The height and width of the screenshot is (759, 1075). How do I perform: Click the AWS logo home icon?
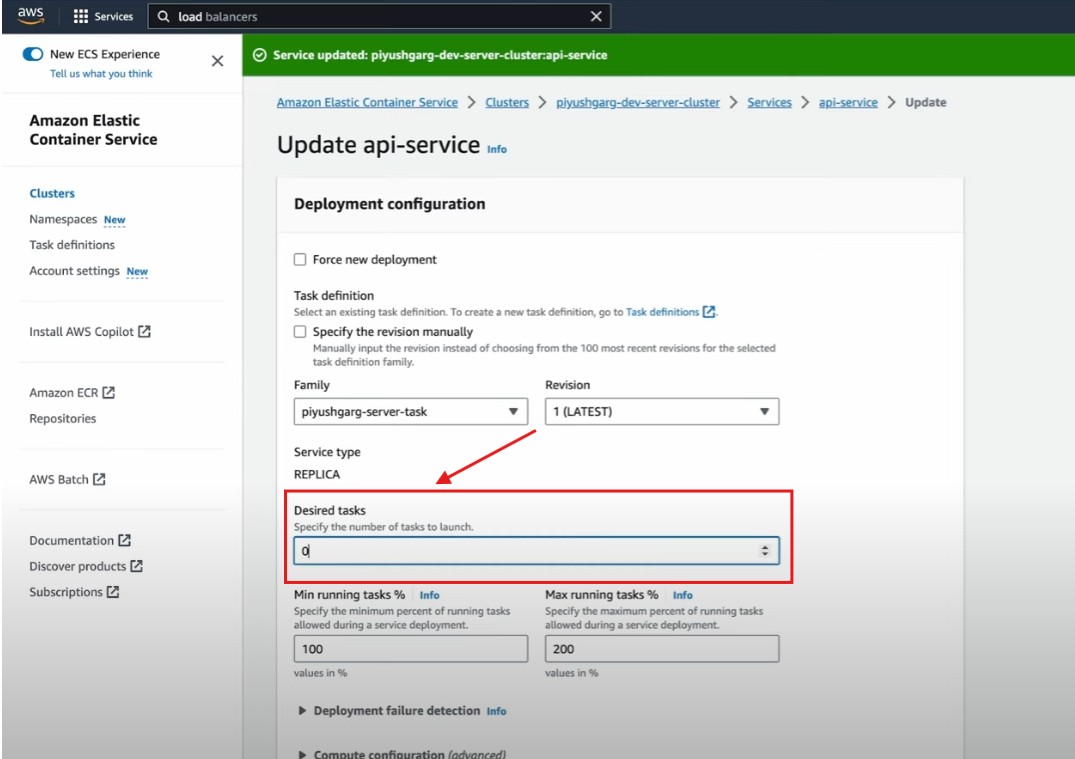click(30, 15)
